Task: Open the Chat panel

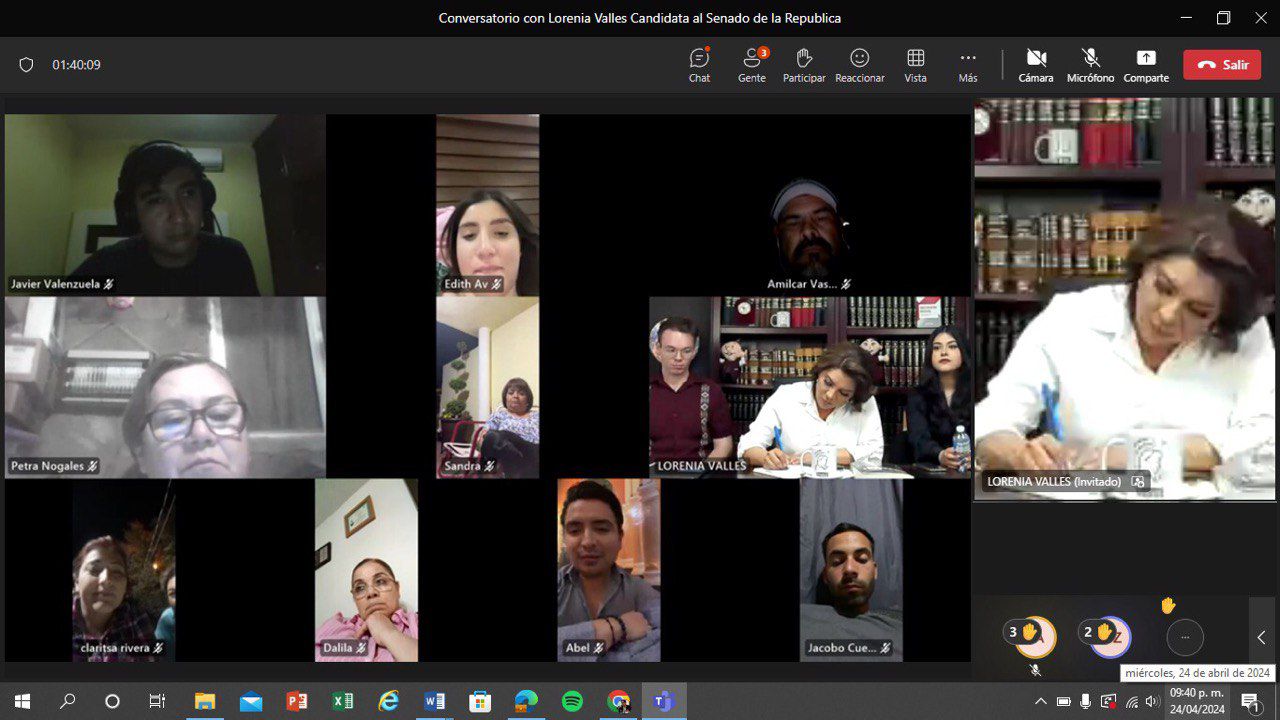Action: [x=699, y=65]
